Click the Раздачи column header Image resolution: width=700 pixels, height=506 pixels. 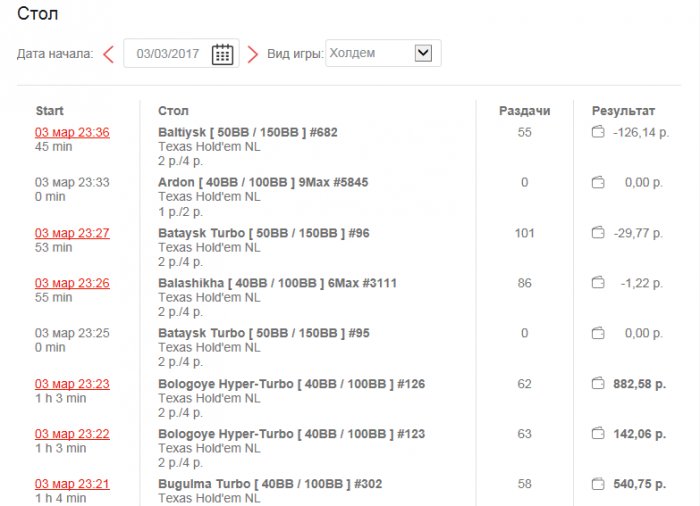[x=525, y=111]
